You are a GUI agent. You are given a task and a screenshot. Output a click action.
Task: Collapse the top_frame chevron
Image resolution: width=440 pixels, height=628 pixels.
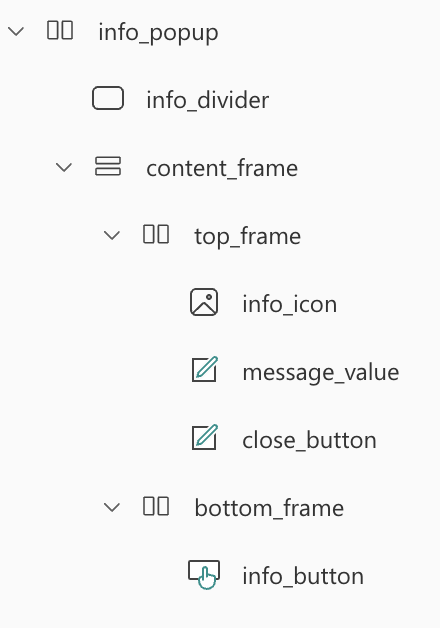pyautogui.click(x=112, y=236)
